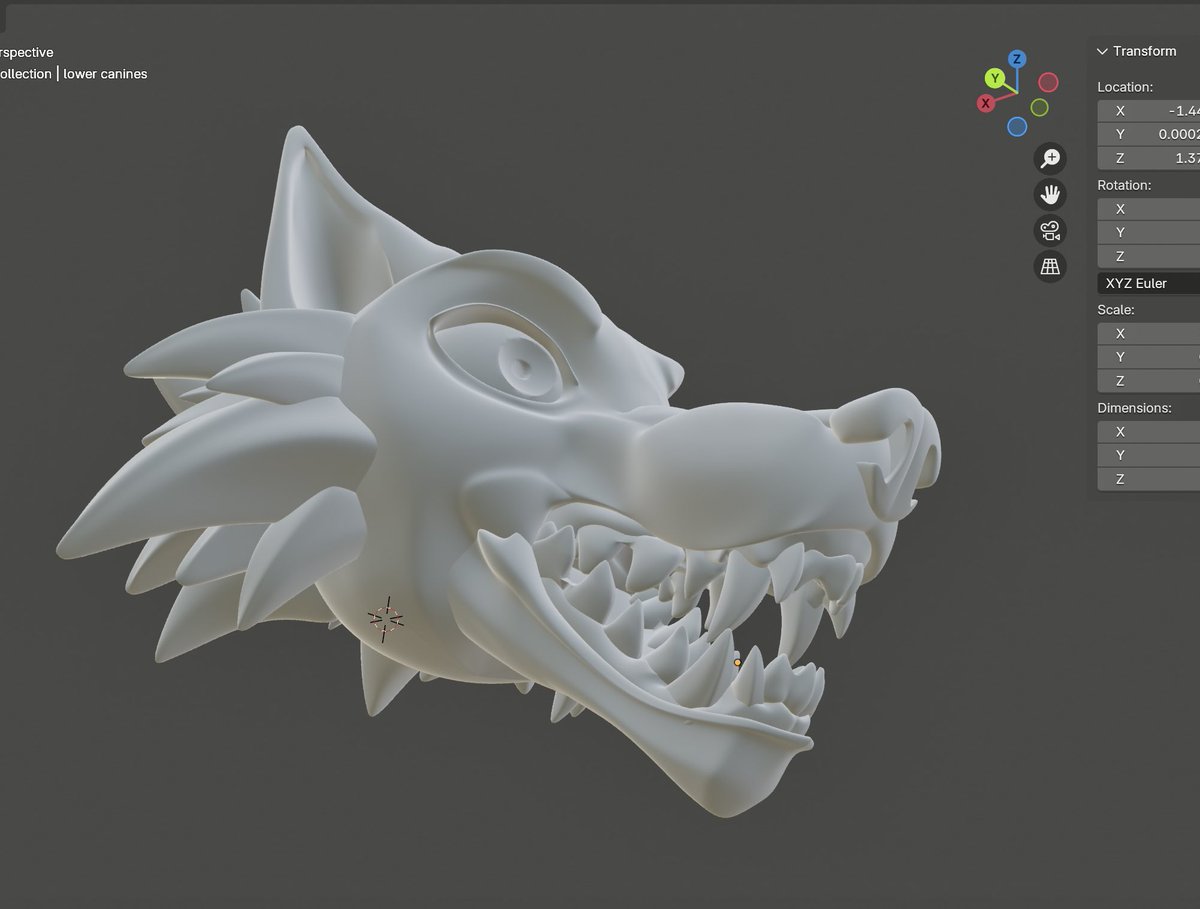The width and height of the screenshot is (1200, 909).
Task: Click the camera view icon
Action: coord(1048,230)
